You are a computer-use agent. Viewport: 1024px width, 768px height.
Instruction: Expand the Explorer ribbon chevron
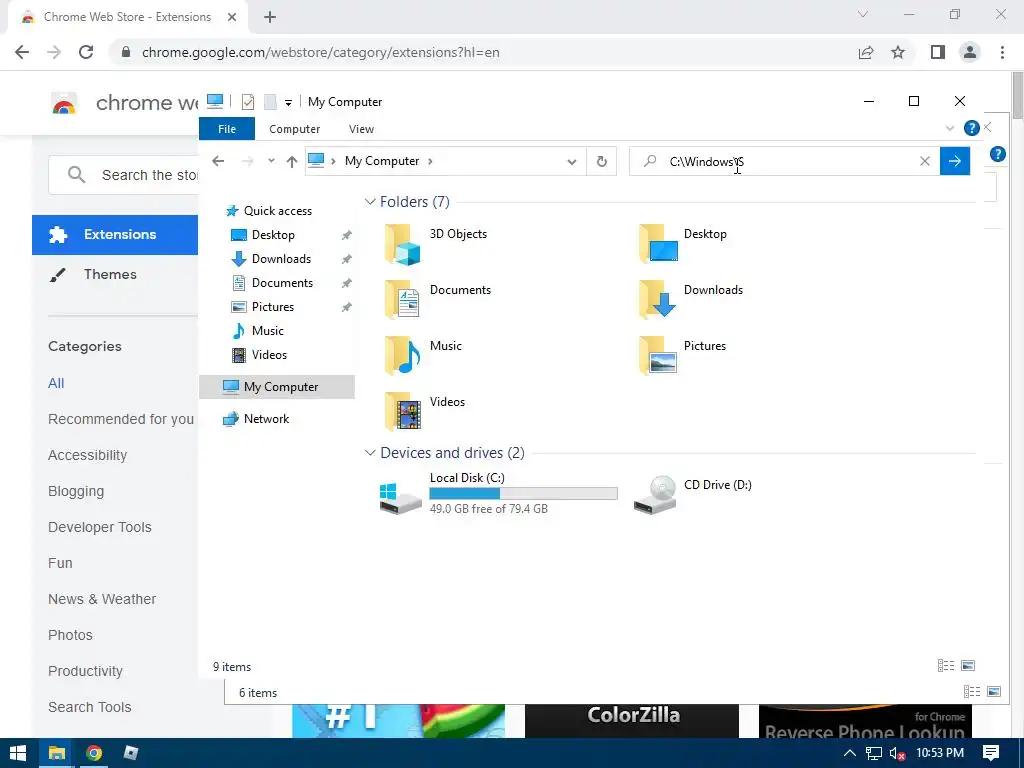point(950,129)
